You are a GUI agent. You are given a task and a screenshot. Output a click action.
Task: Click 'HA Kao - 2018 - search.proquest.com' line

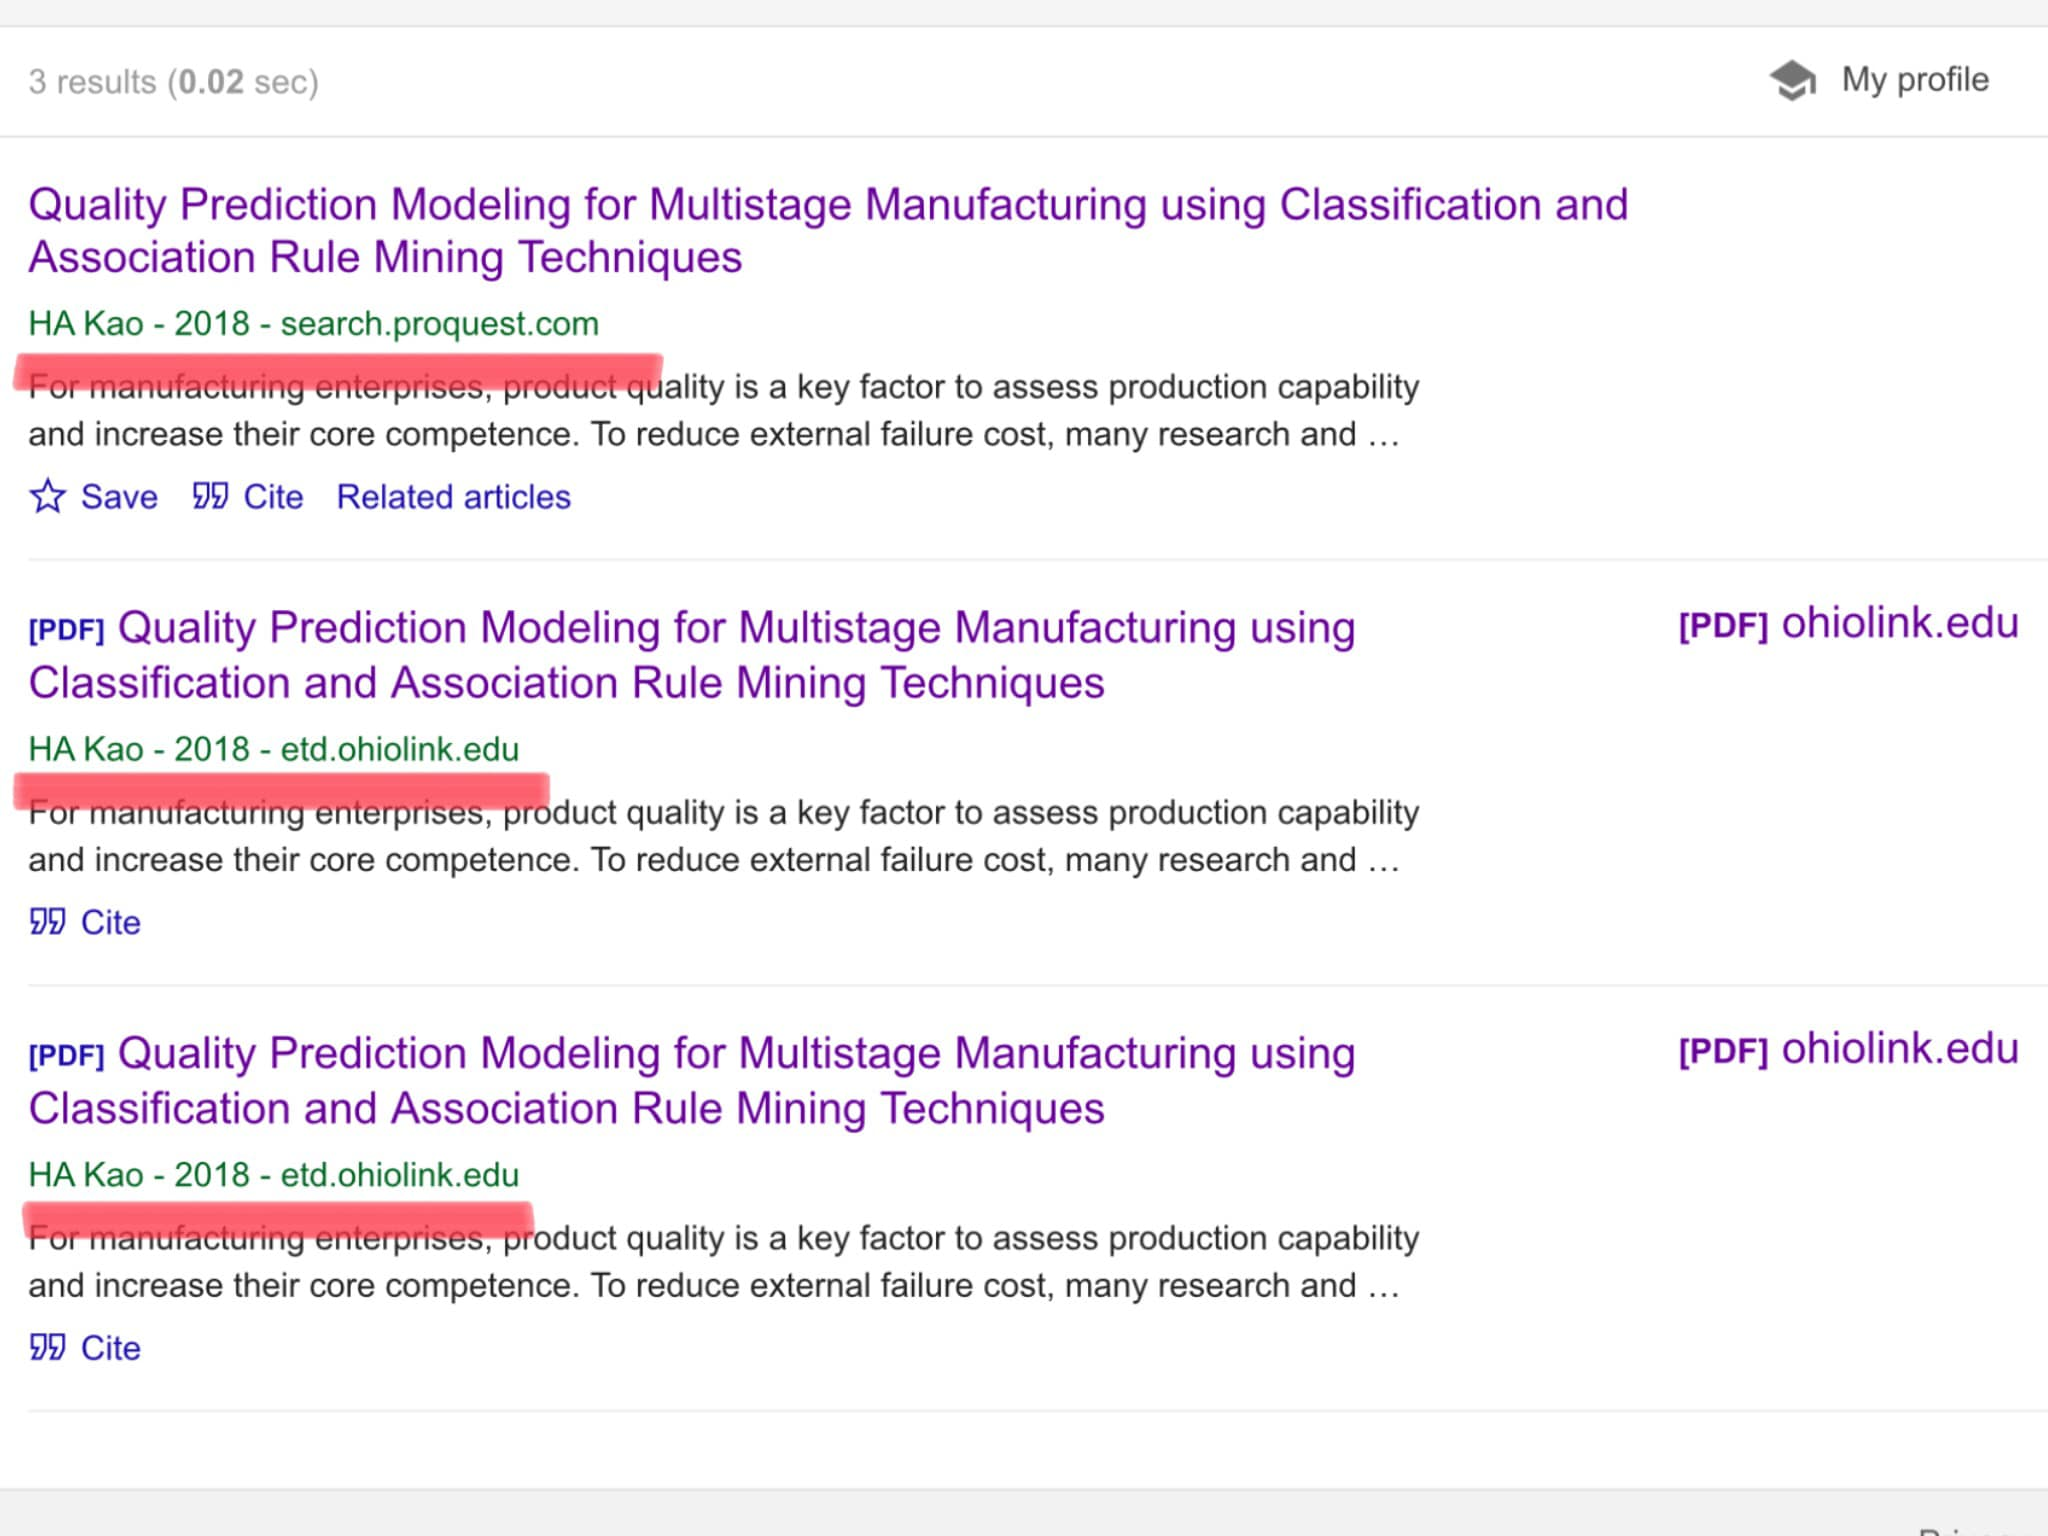point(313,324)
